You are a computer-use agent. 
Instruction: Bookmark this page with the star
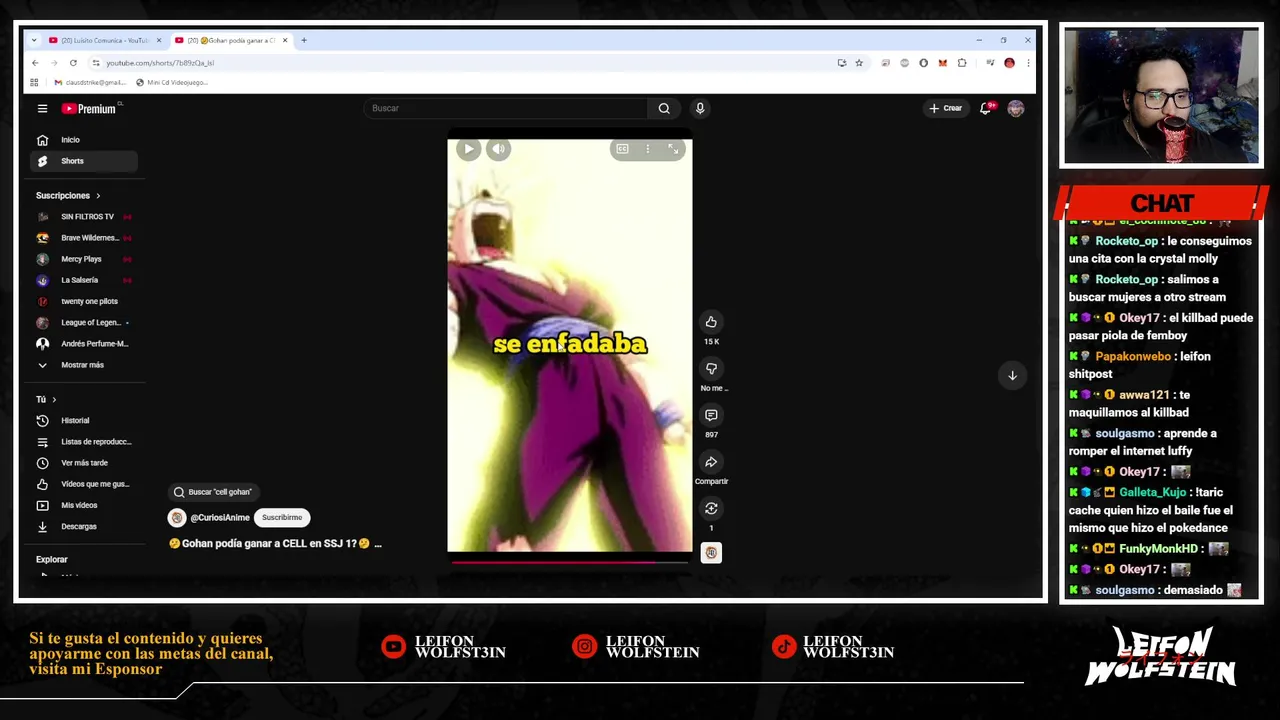(859, 63)
